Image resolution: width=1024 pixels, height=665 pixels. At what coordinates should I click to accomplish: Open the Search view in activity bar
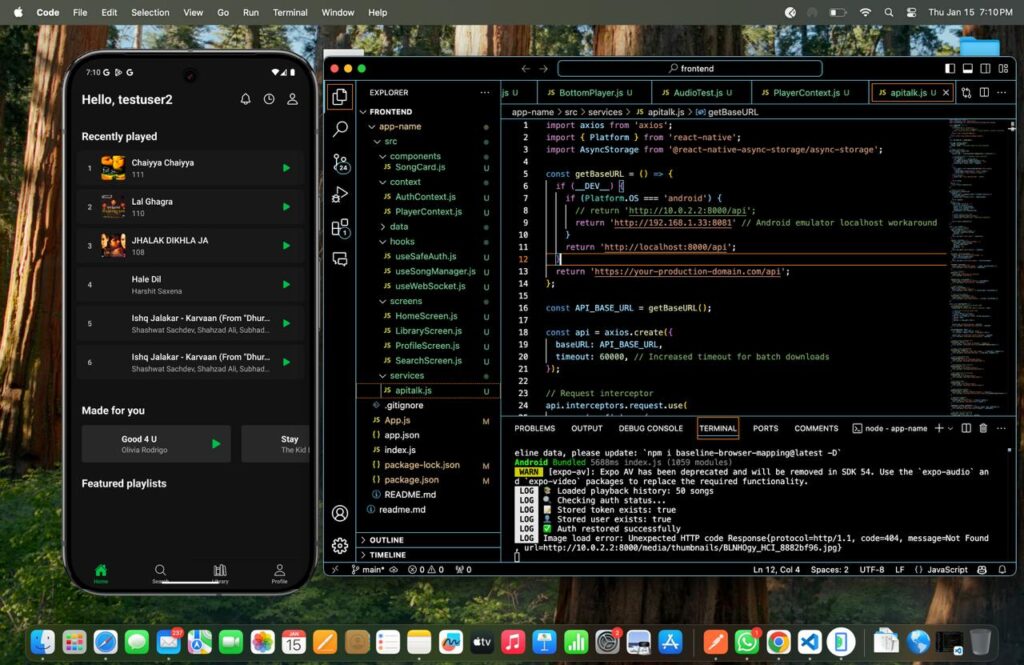coord(340,129)
